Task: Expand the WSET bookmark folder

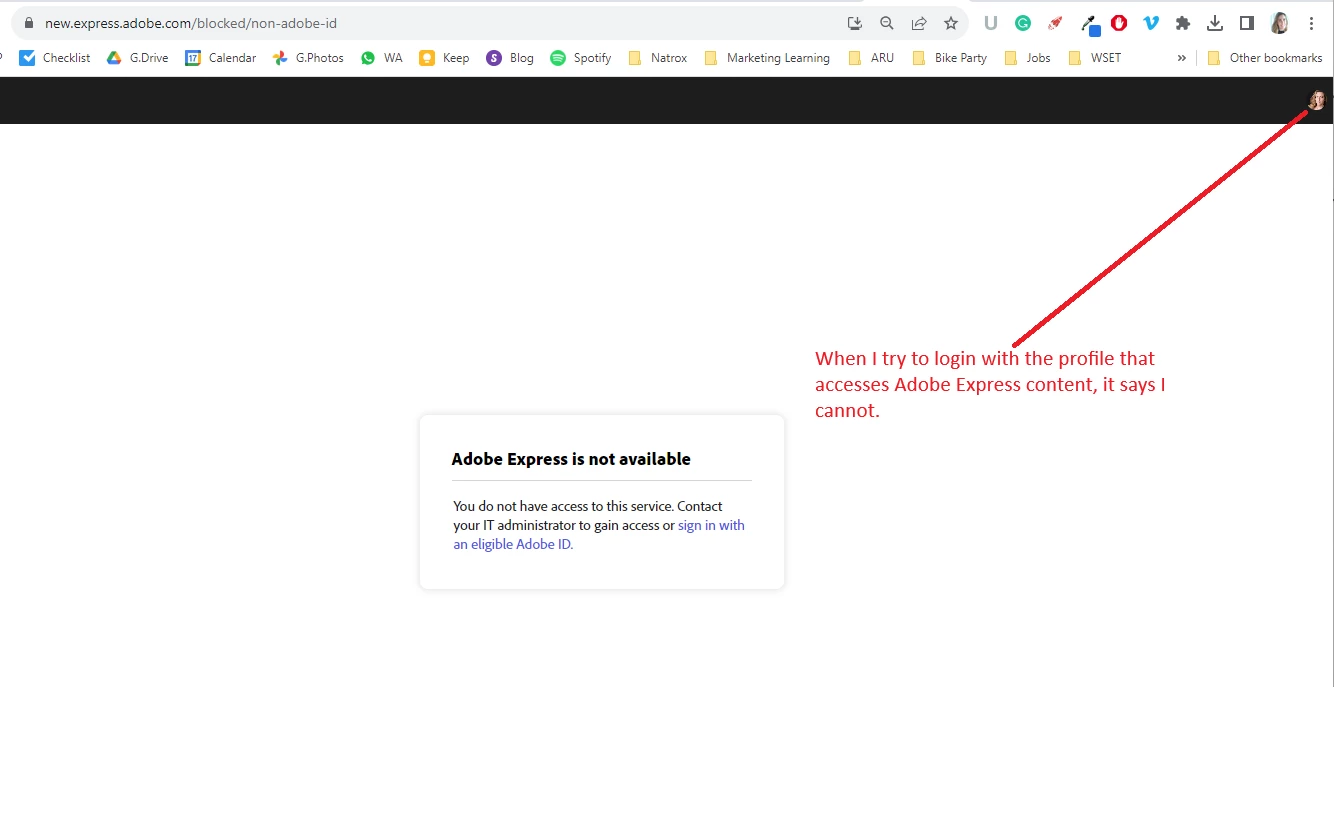Action: (x=1095, y=58)
